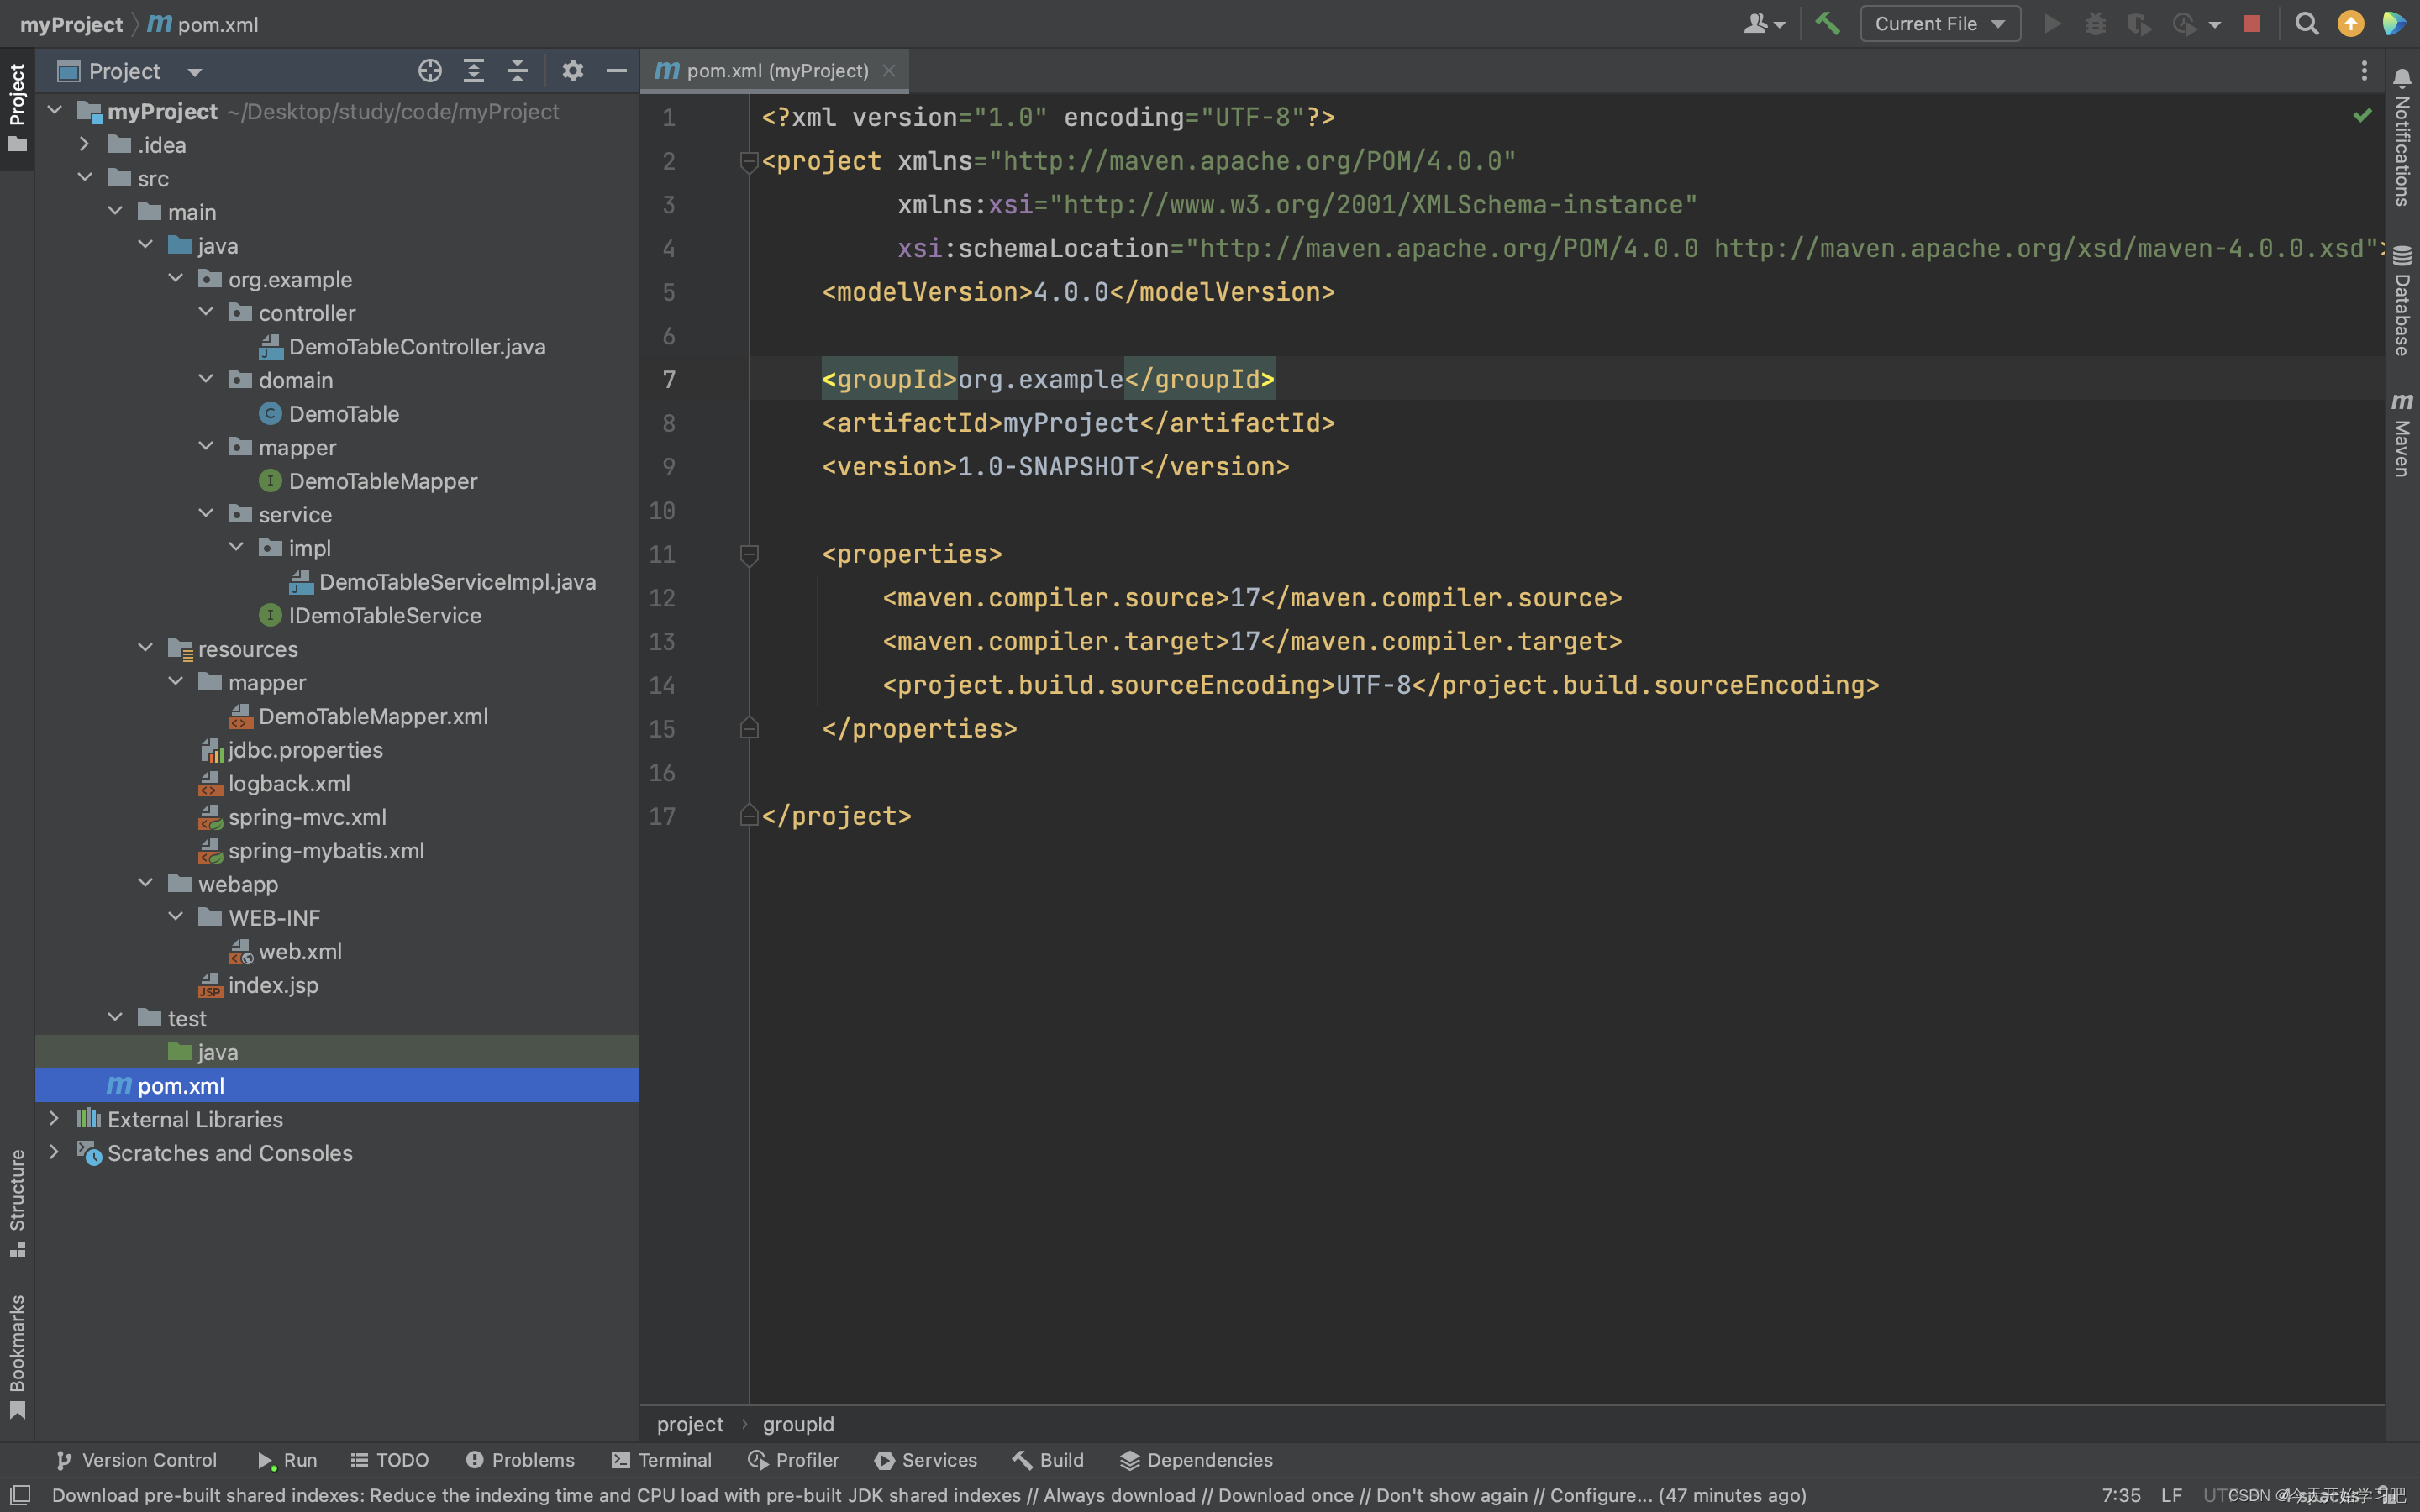Open the Code With Me user icon

coord(1764,23)
